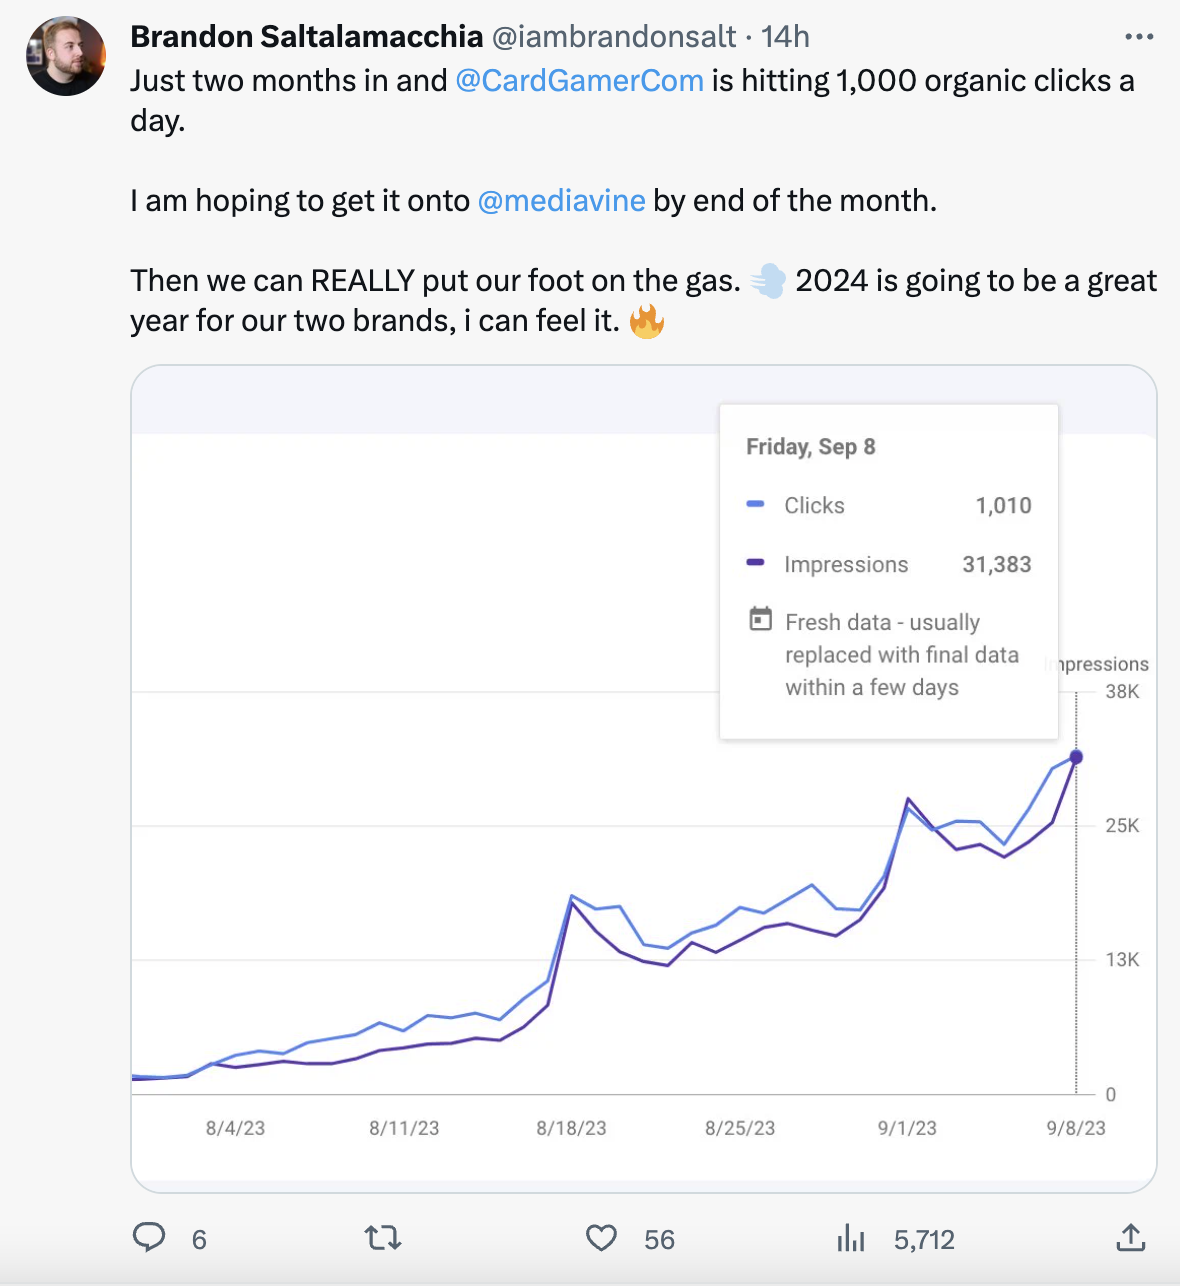The height and width of the screenshot is (1286, 1180).
Task: Open the tweet analytics bar chart icon
Action: [x=851, y=1239]
